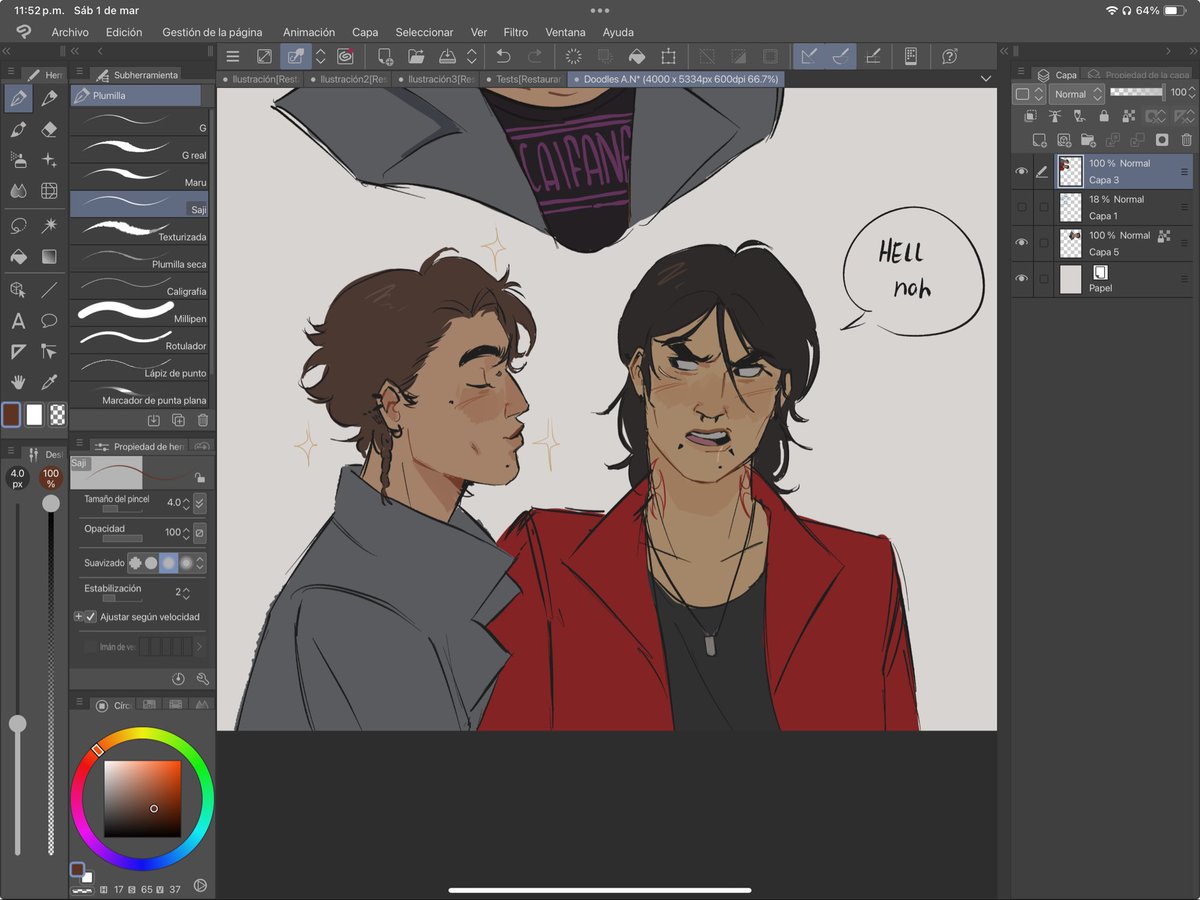1200x900 pixels.
Task: Click Clip Studio swirl icon in command bar
Action: coord(346,57)
